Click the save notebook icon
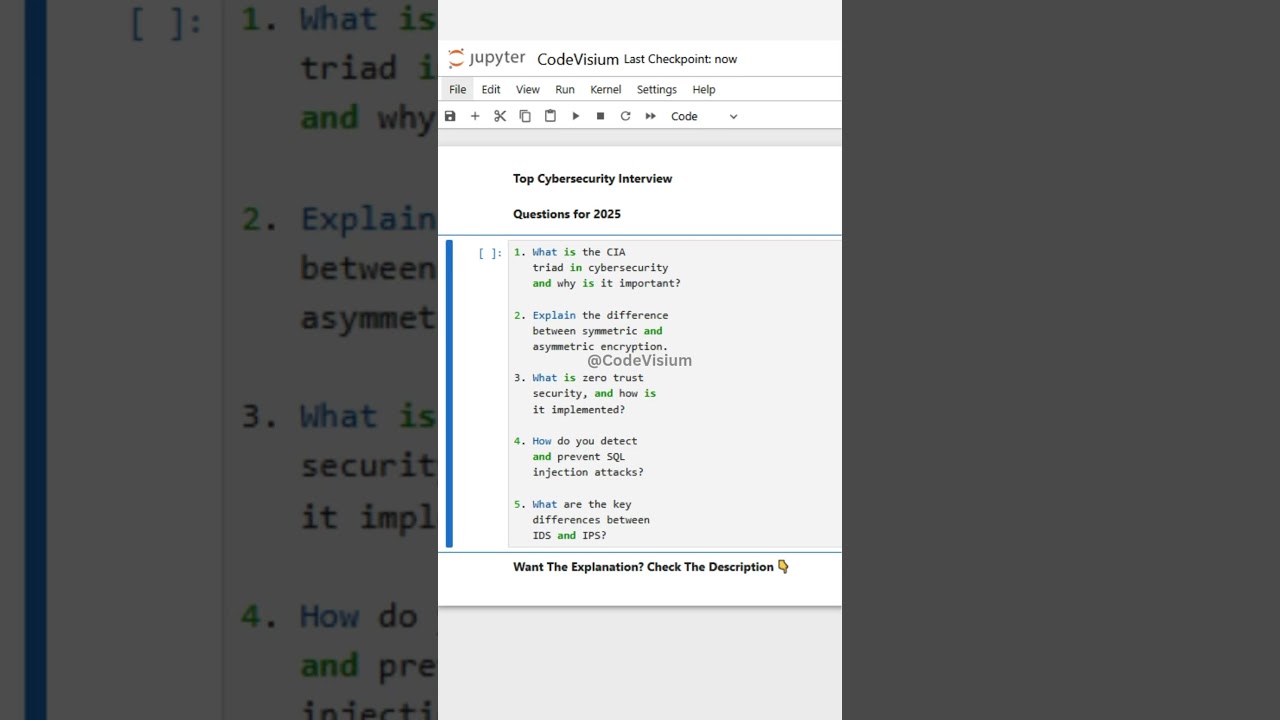The width and height of the screenshot is (1280, 720). coord(450,116)
